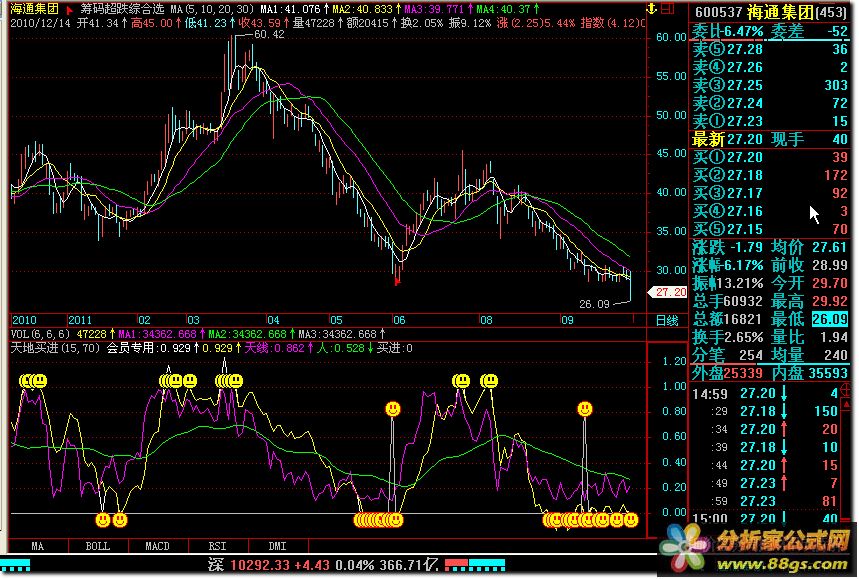Click the 卖④ 27.26 ask row
This screenshot has height=579, width=859.
(770, 67)
